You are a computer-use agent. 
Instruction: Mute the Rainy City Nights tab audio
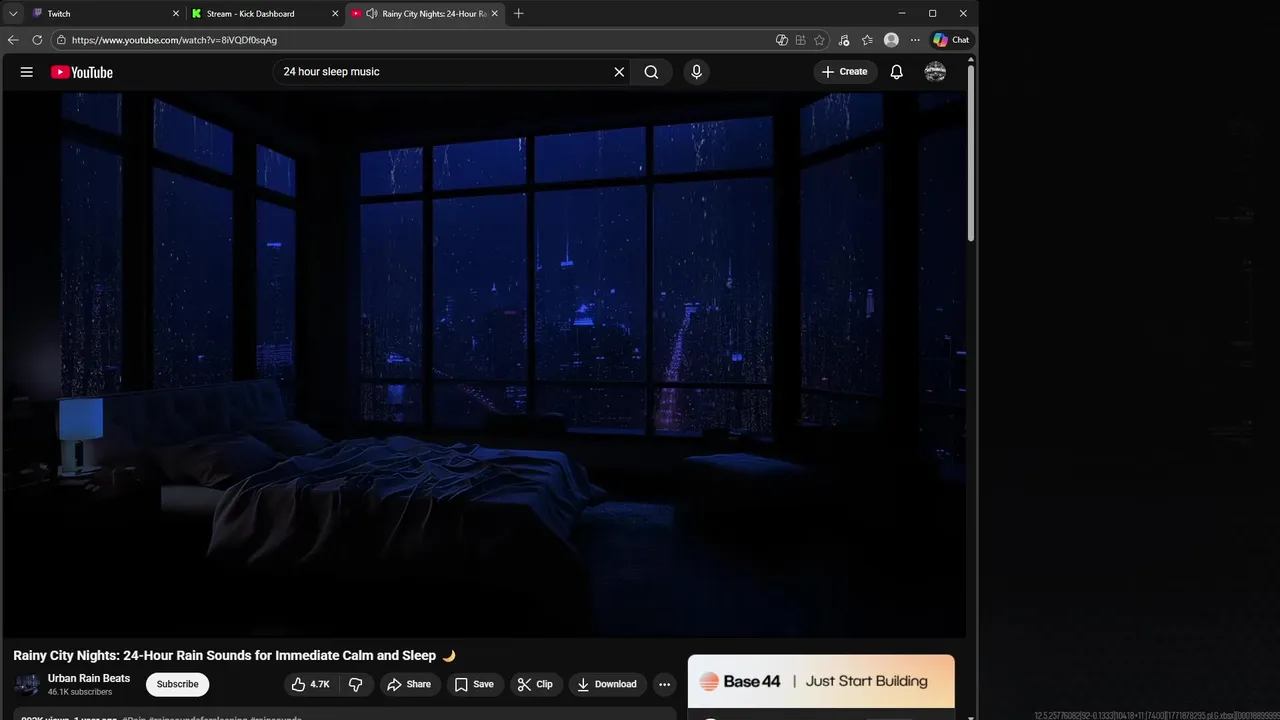pyautogui.click(x=371, y=14)
